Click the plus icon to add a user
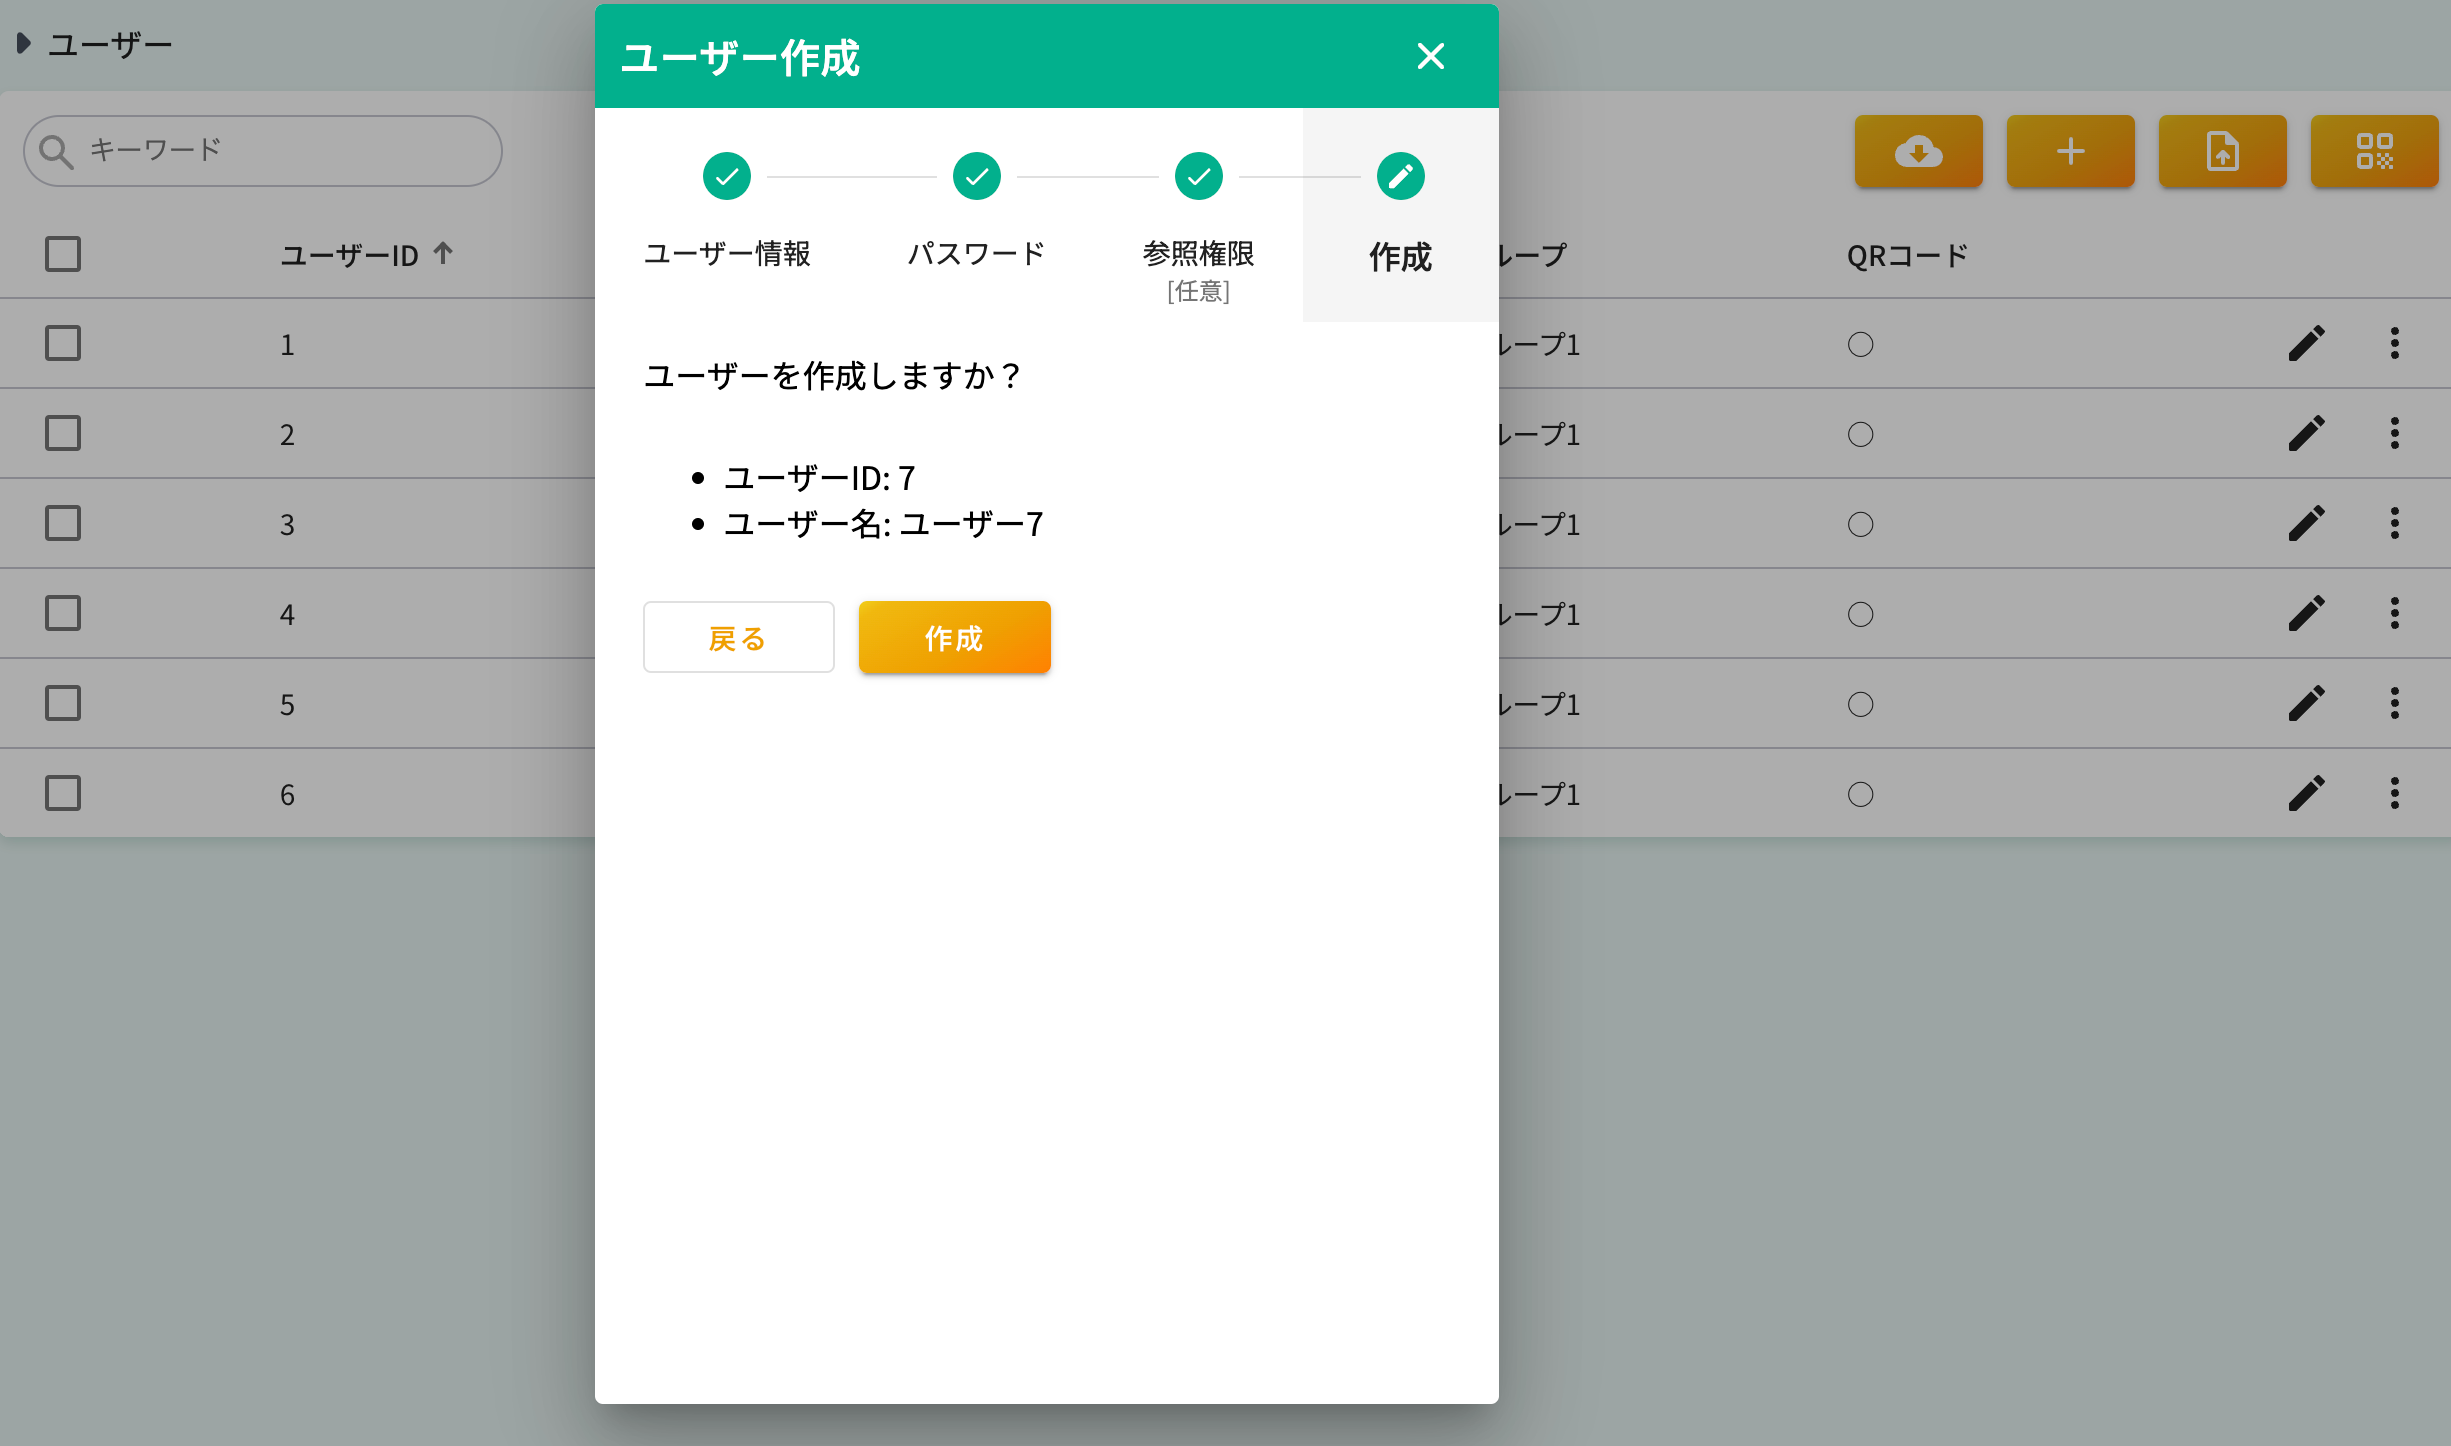This screenshot has height=1446, width=2451. 2070,152
